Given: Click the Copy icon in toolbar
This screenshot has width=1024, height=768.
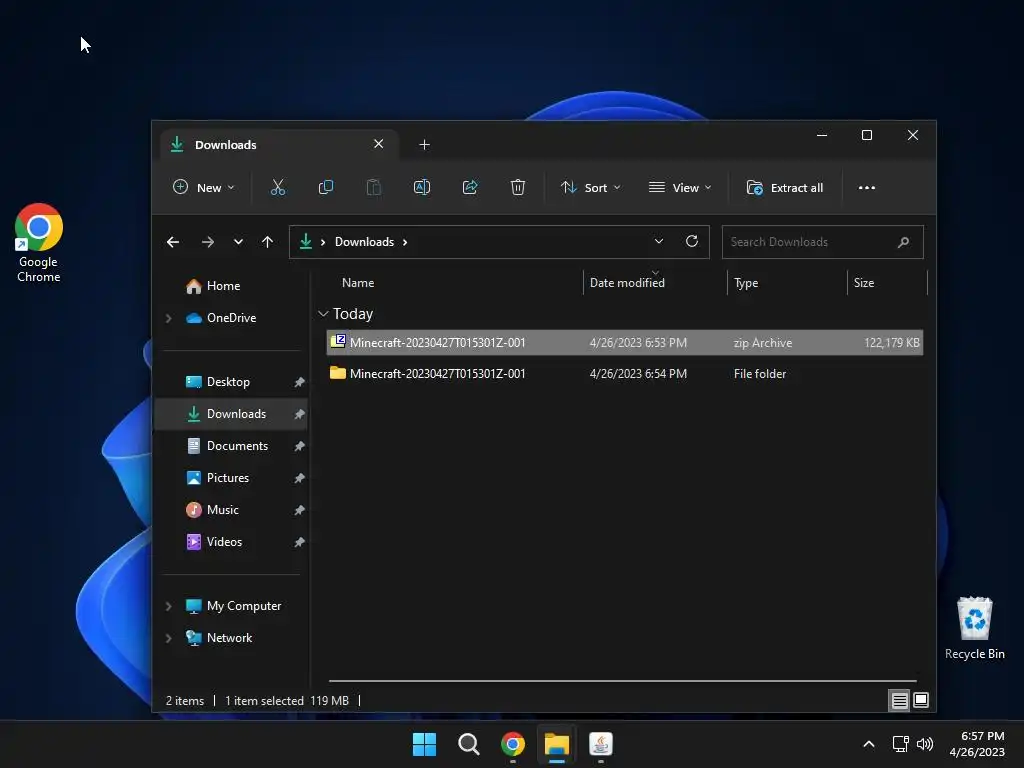Looking at the screenshot, I should click(325, 187).
